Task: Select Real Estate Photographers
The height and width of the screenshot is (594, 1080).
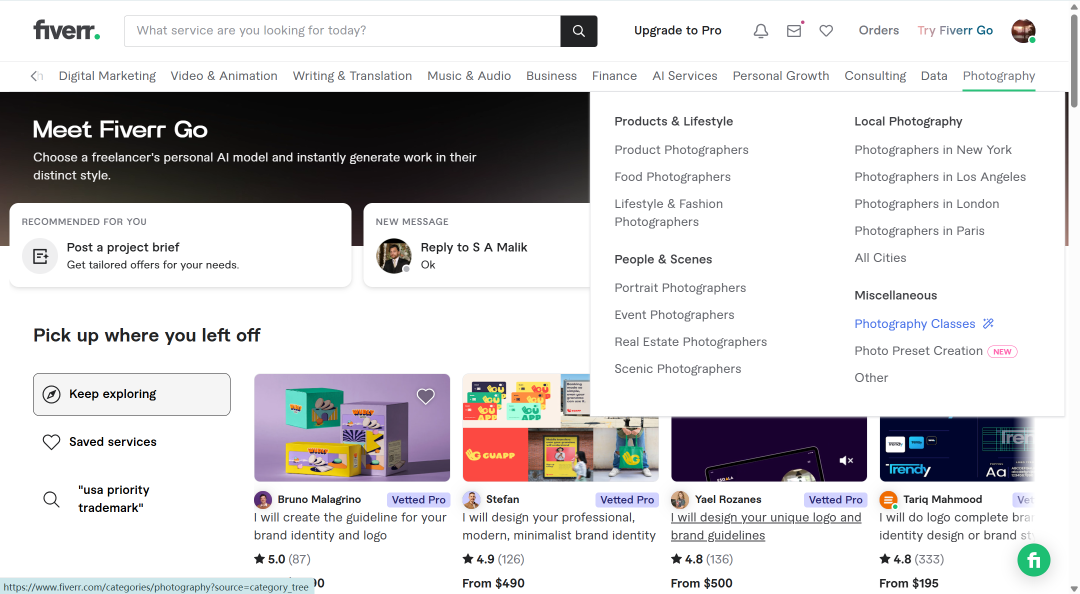Action: [x=690, y=341]
